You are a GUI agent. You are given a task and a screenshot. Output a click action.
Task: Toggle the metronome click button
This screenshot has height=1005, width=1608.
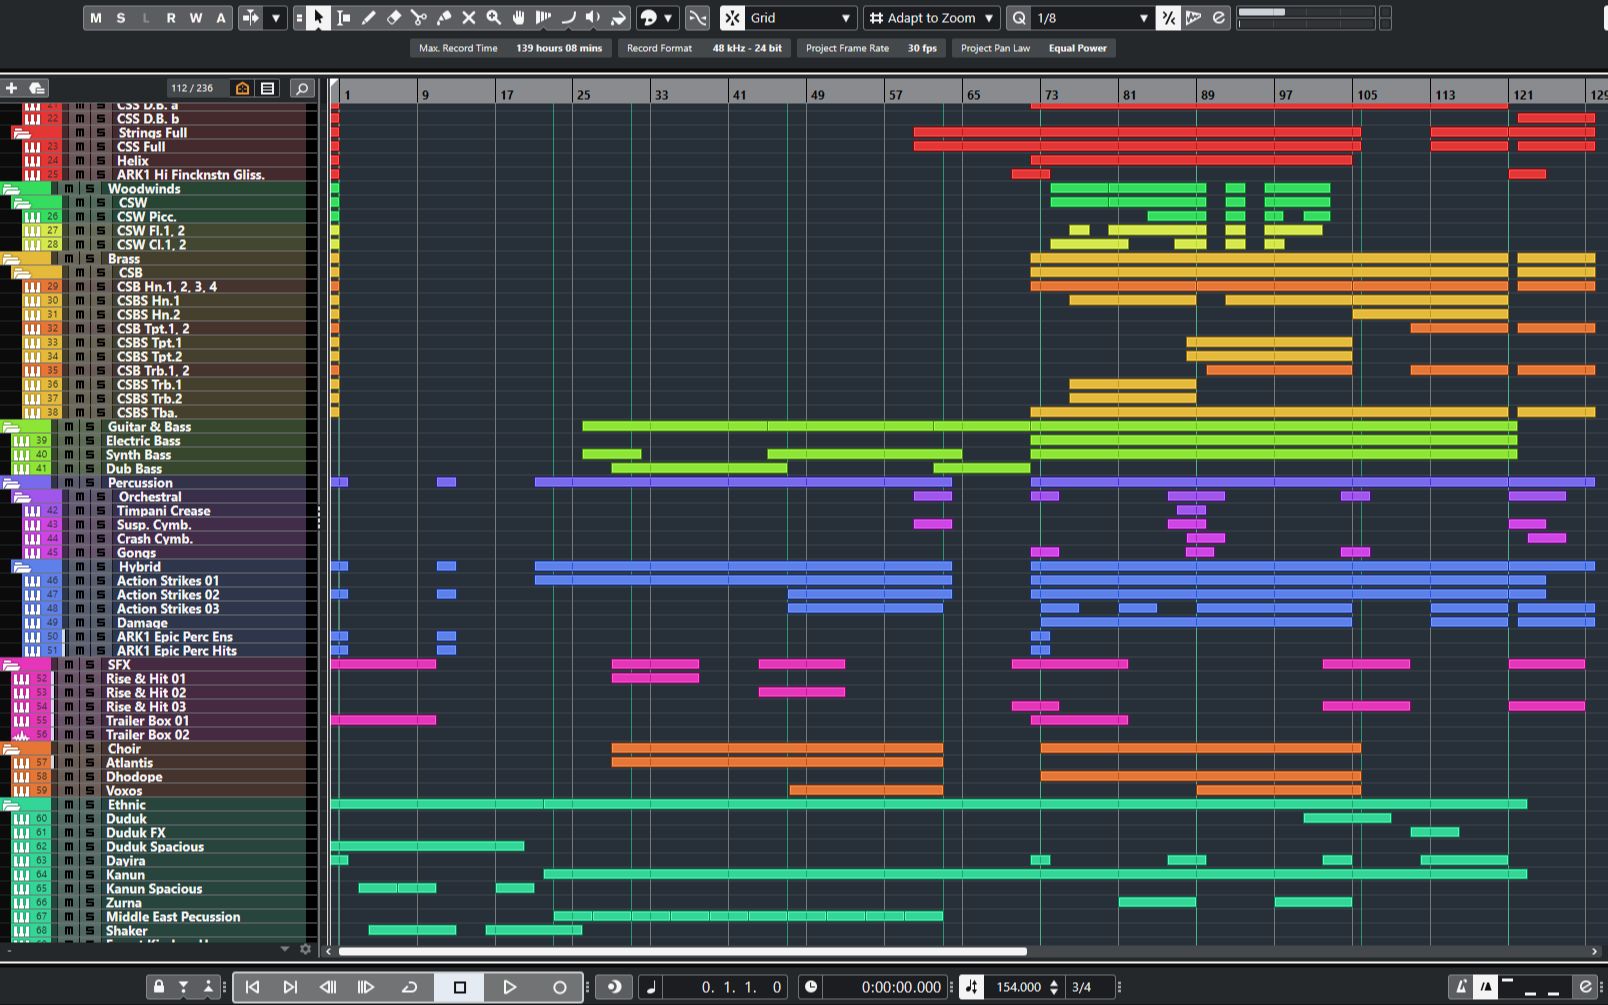point(1462,987)
